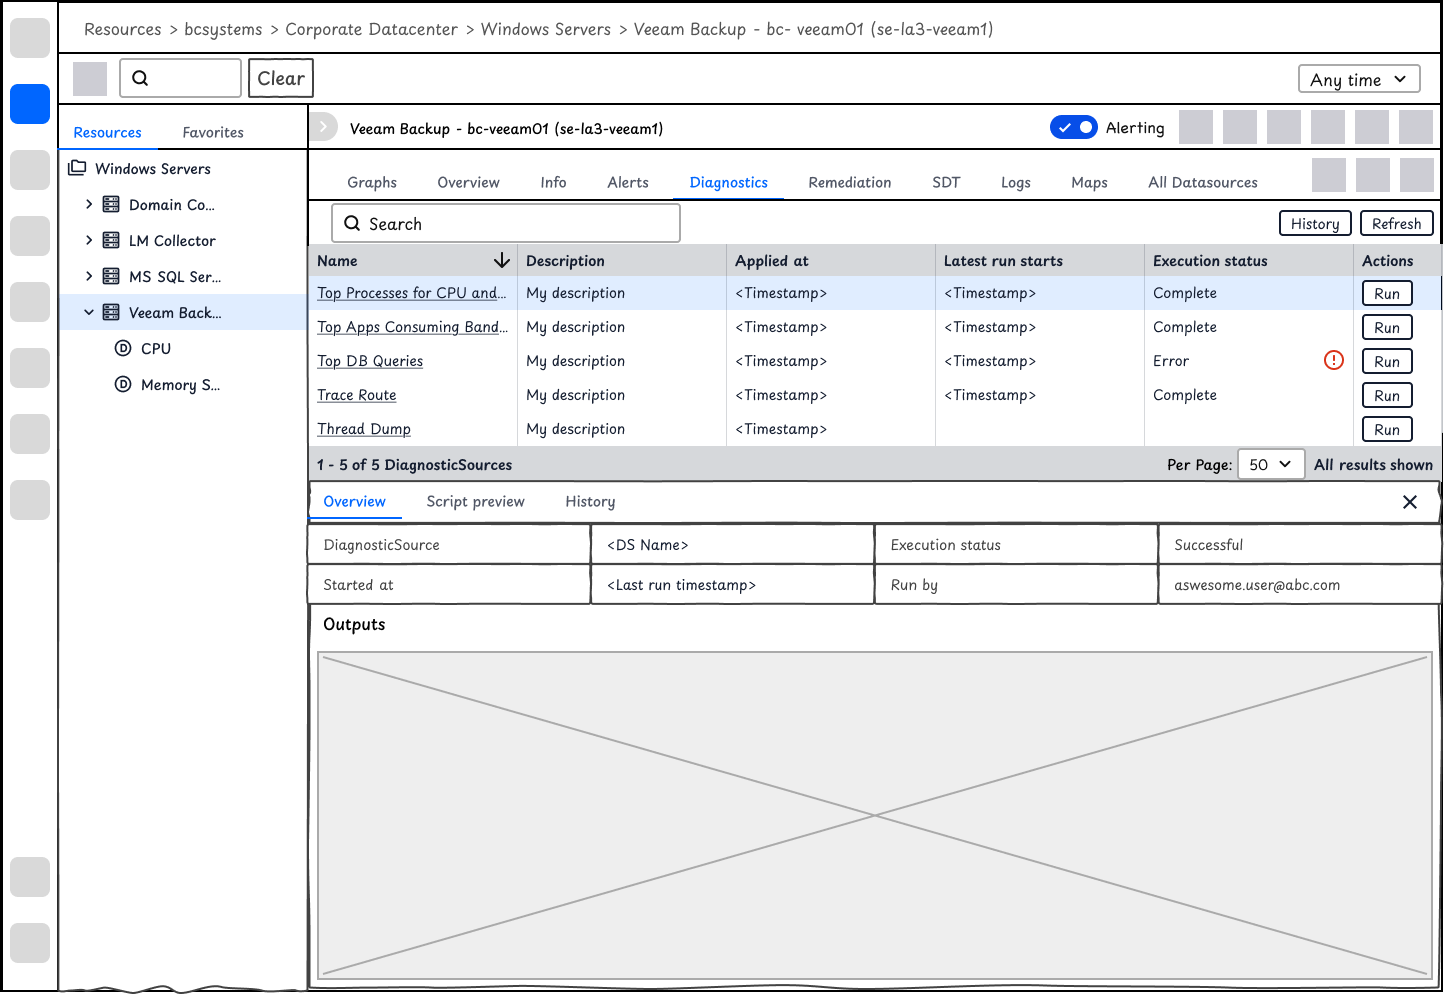Collapse the Veeam Backup tree node
Image resolution: width=1444 pixels, height=994 pixels.
coord(89,312)
